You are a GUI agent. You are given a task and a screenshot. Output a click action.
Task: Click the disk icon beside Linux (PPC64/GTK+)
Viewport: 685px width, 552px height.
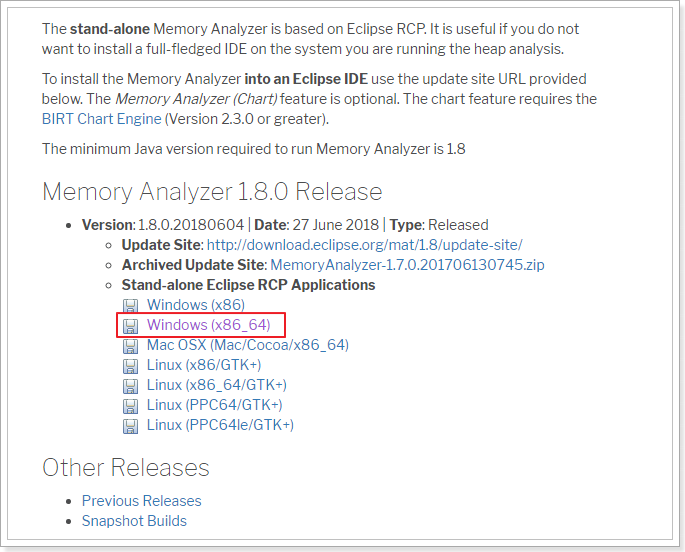tap(130, 406)
